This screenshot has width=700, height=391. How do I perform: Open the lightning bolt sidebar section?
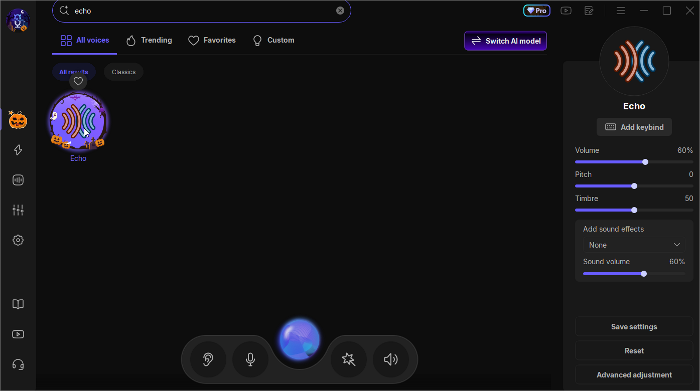(x=18, y=150)
